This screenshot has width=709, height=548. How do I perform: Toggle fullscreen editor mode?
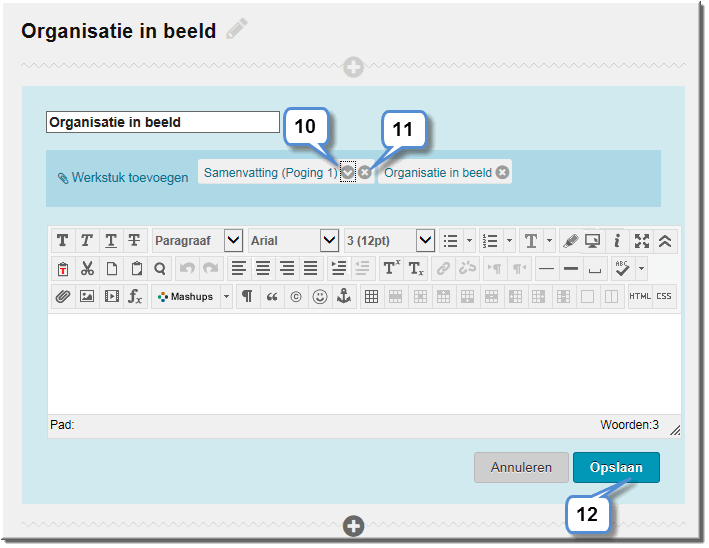(641, 241)
